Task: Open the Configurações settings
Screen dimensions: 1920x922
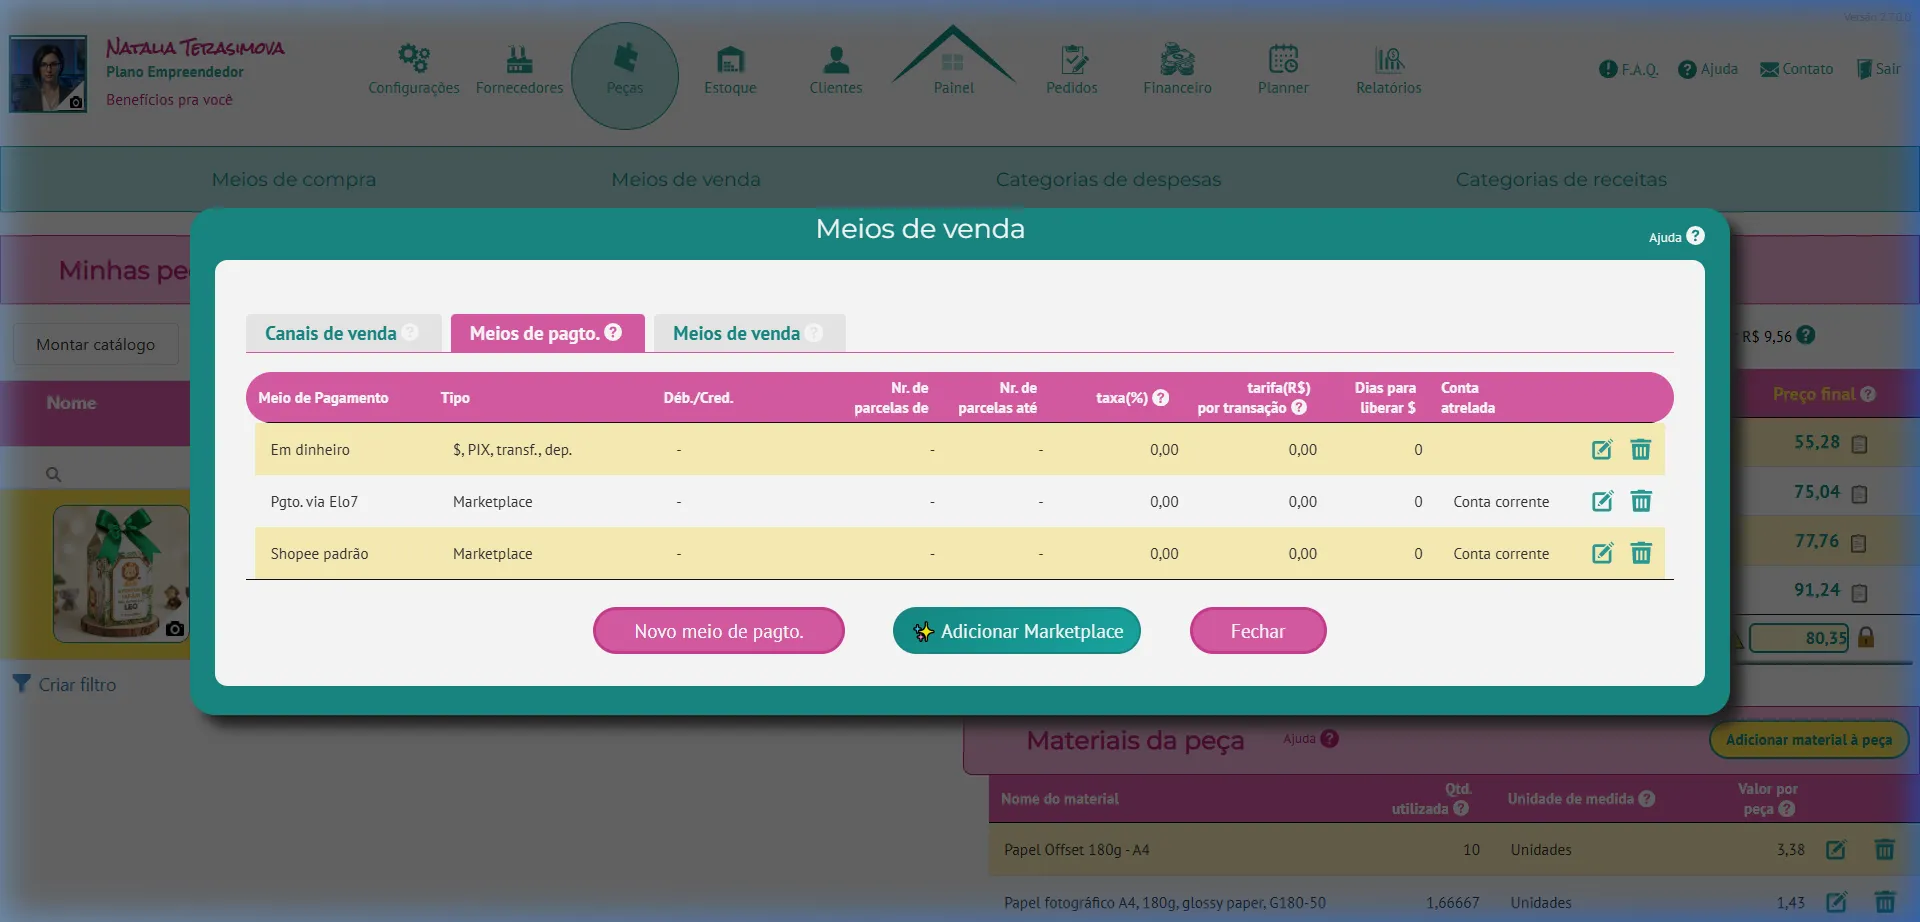Action: (x=413, y=68)
